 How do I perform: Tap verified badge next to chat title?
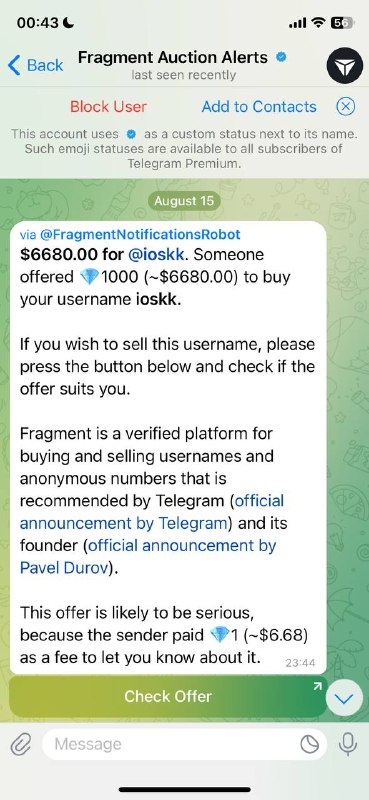click(281, 57)
